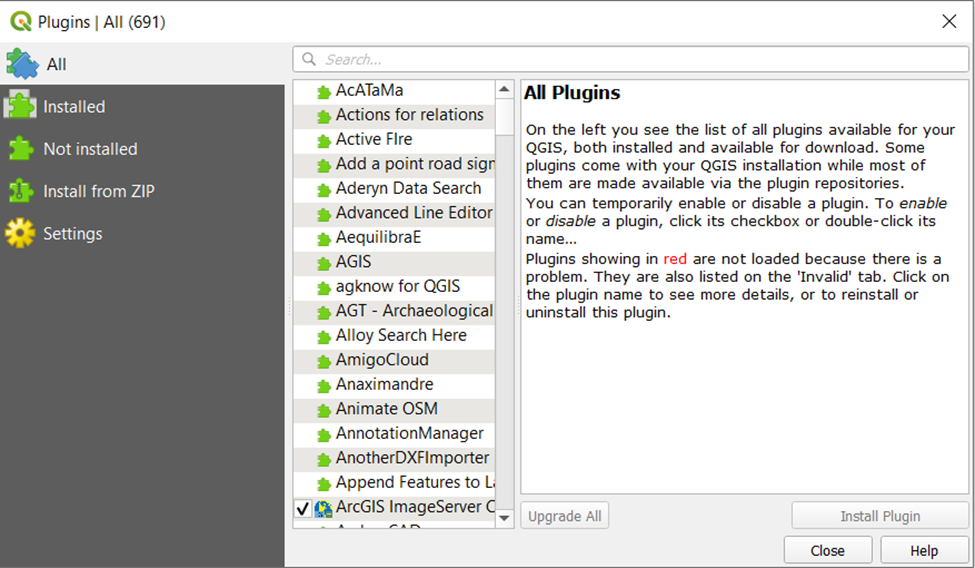Click the search magnifier icon
Viewport: 975px width, 568px height.
pos(309,59)
